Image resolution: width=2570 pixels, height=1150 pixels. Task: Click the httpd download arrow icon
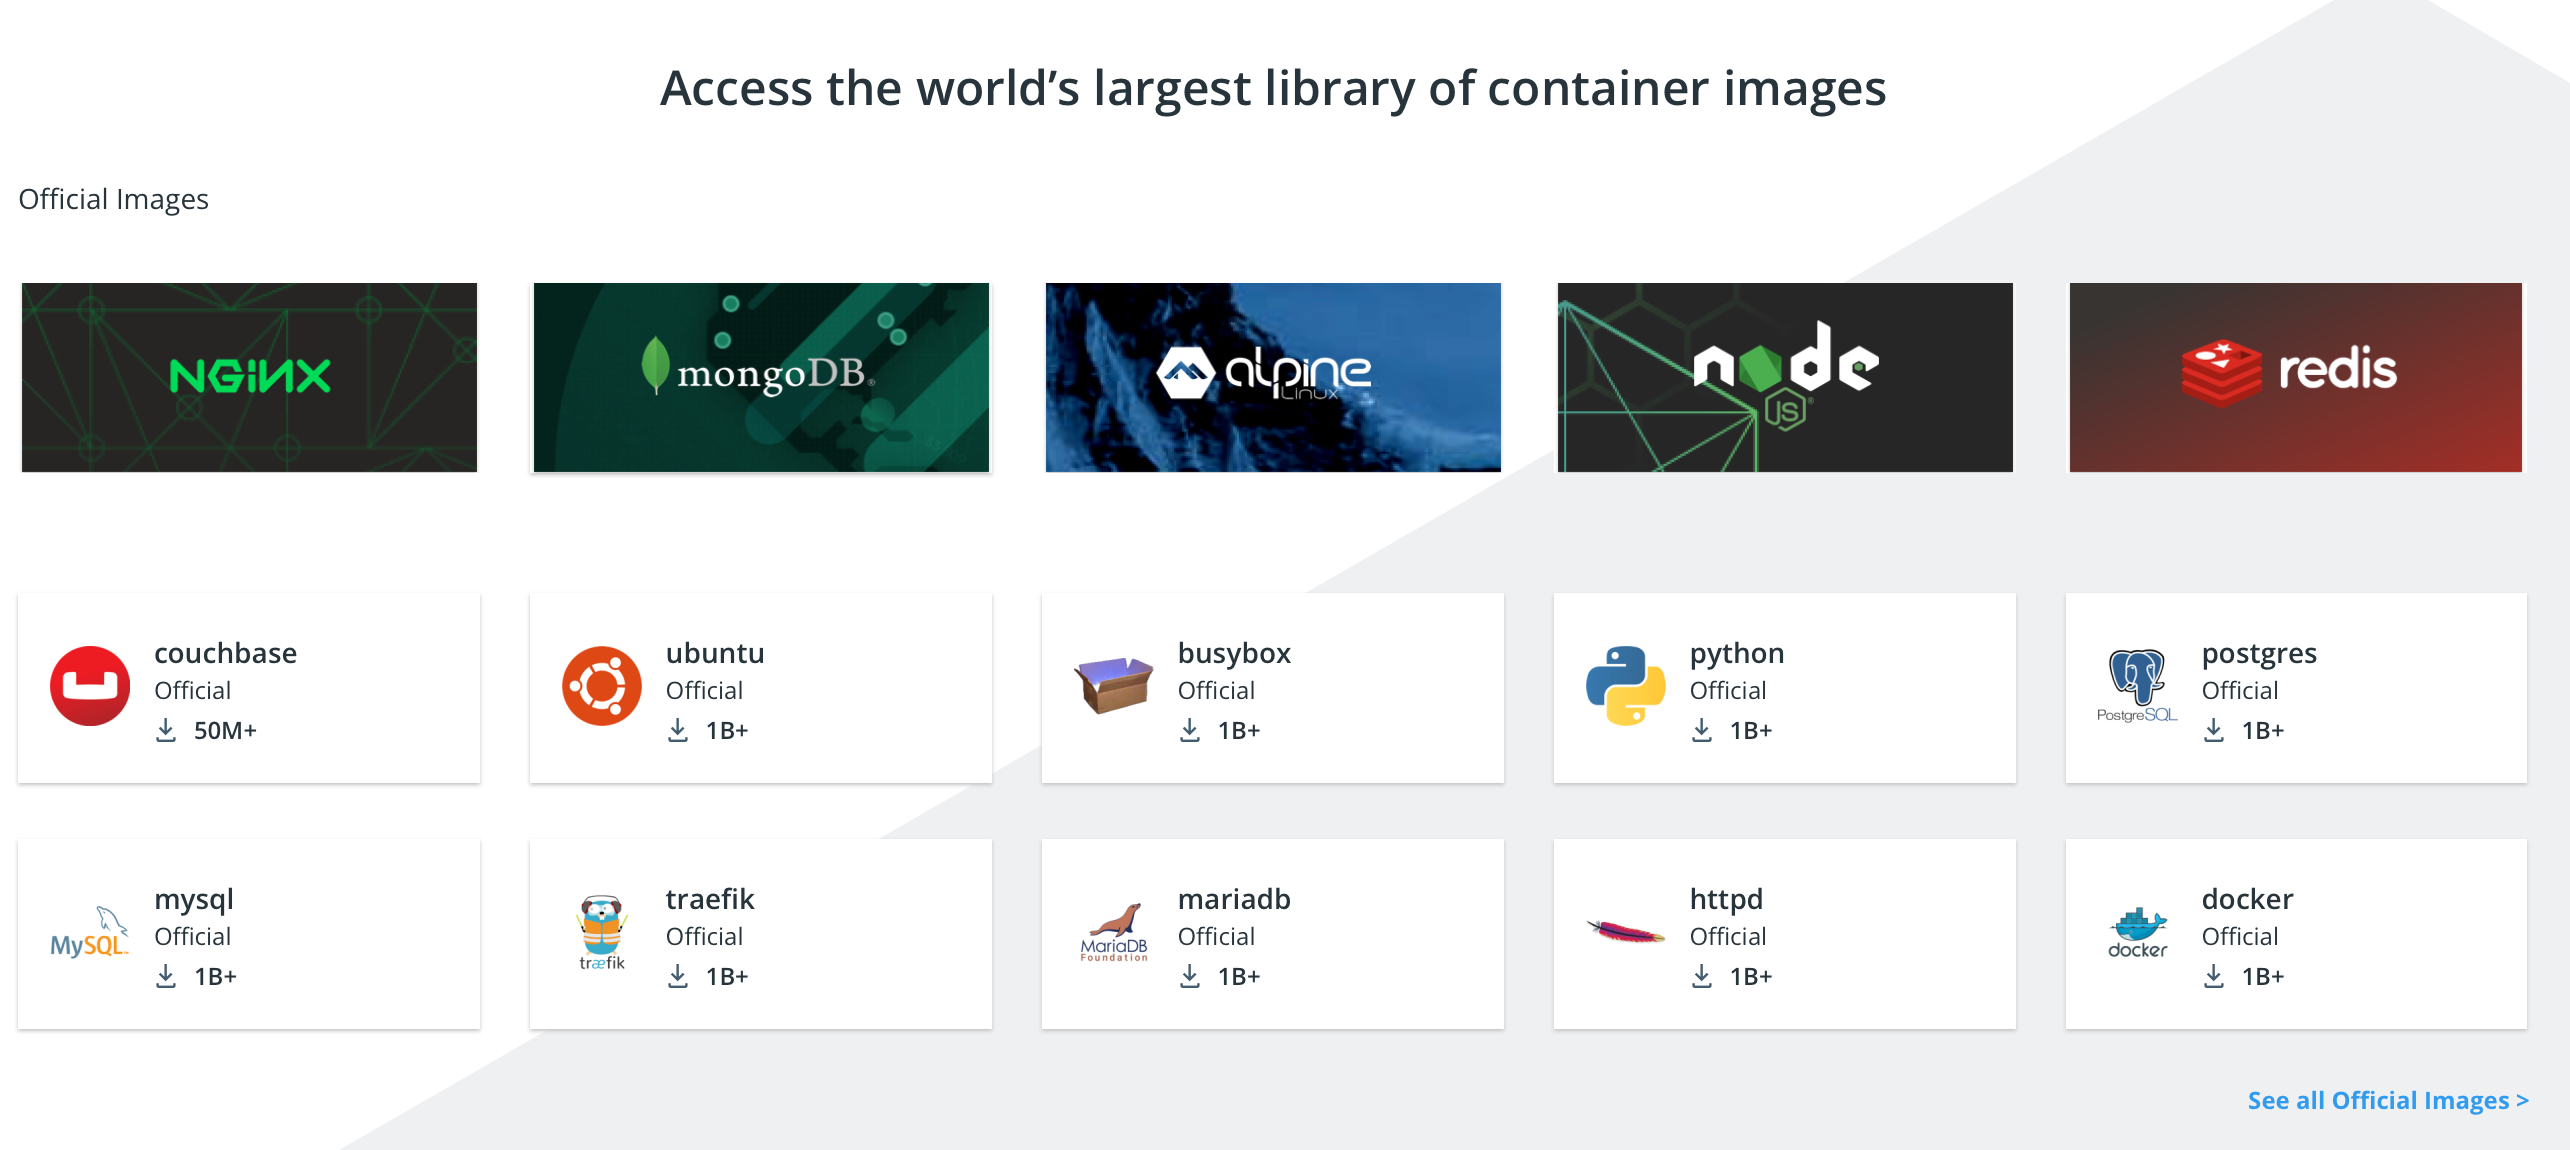1702,977
